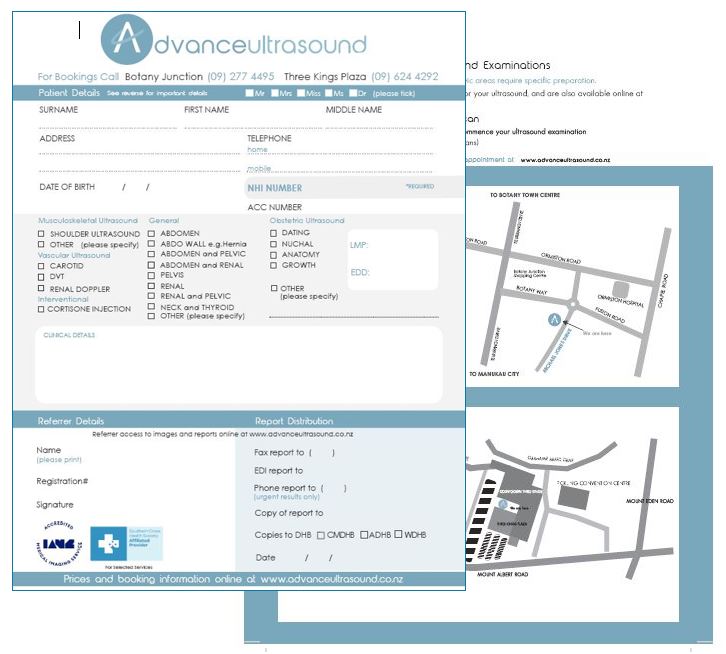Click the Copy of report to label
Screen dimensions: 726x654
click(x=289, y=513)
